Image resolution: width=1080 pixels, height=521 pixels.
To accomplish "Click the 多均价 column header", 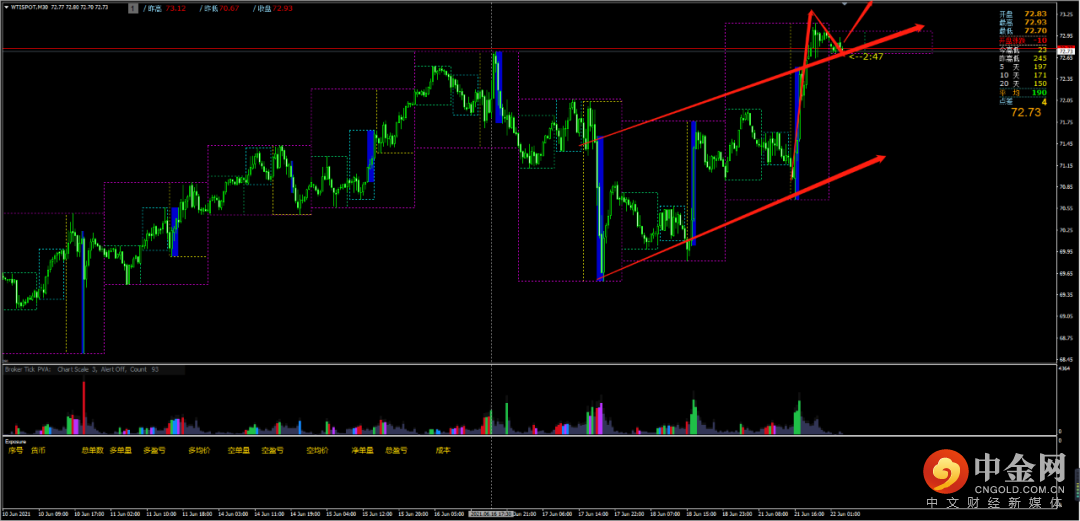I will coord(200,450).
